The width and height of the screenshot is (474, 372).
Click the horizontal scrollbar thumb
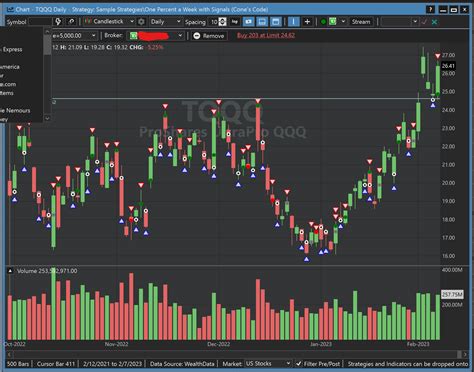(460, 354)
